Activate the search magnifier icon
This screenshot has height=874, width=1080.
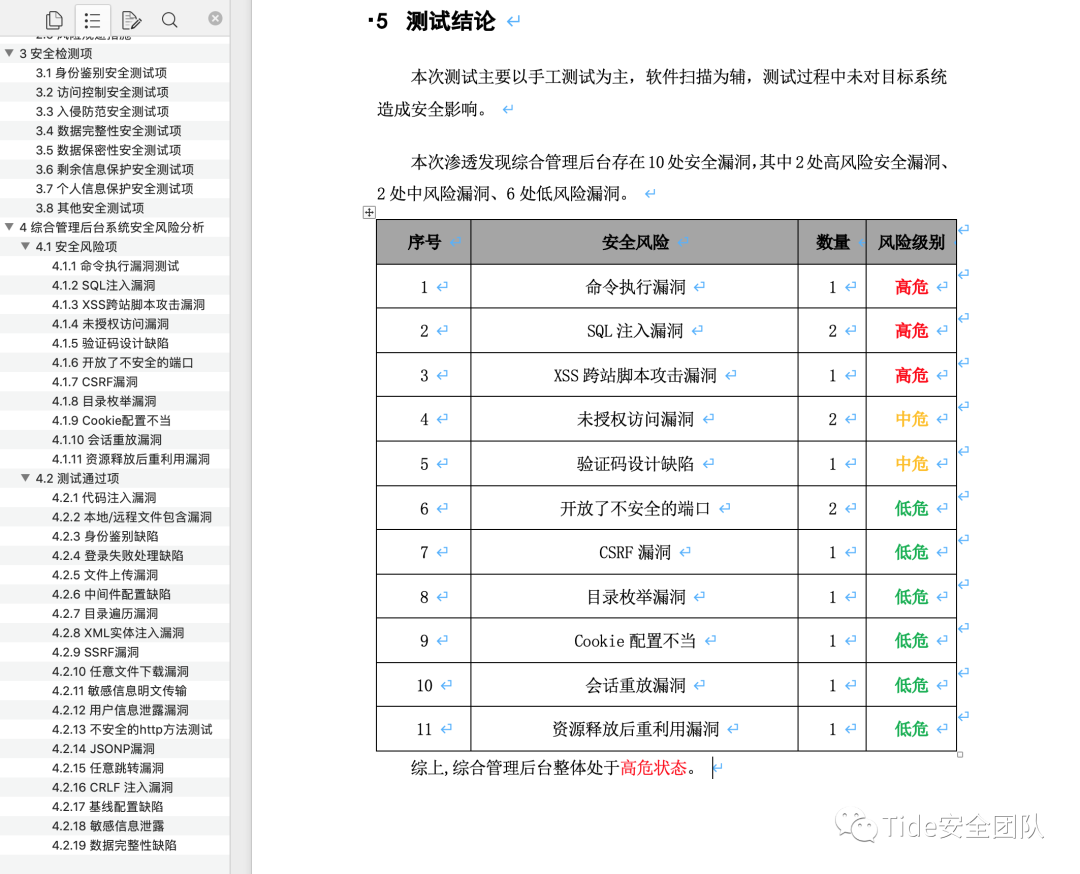168,19
